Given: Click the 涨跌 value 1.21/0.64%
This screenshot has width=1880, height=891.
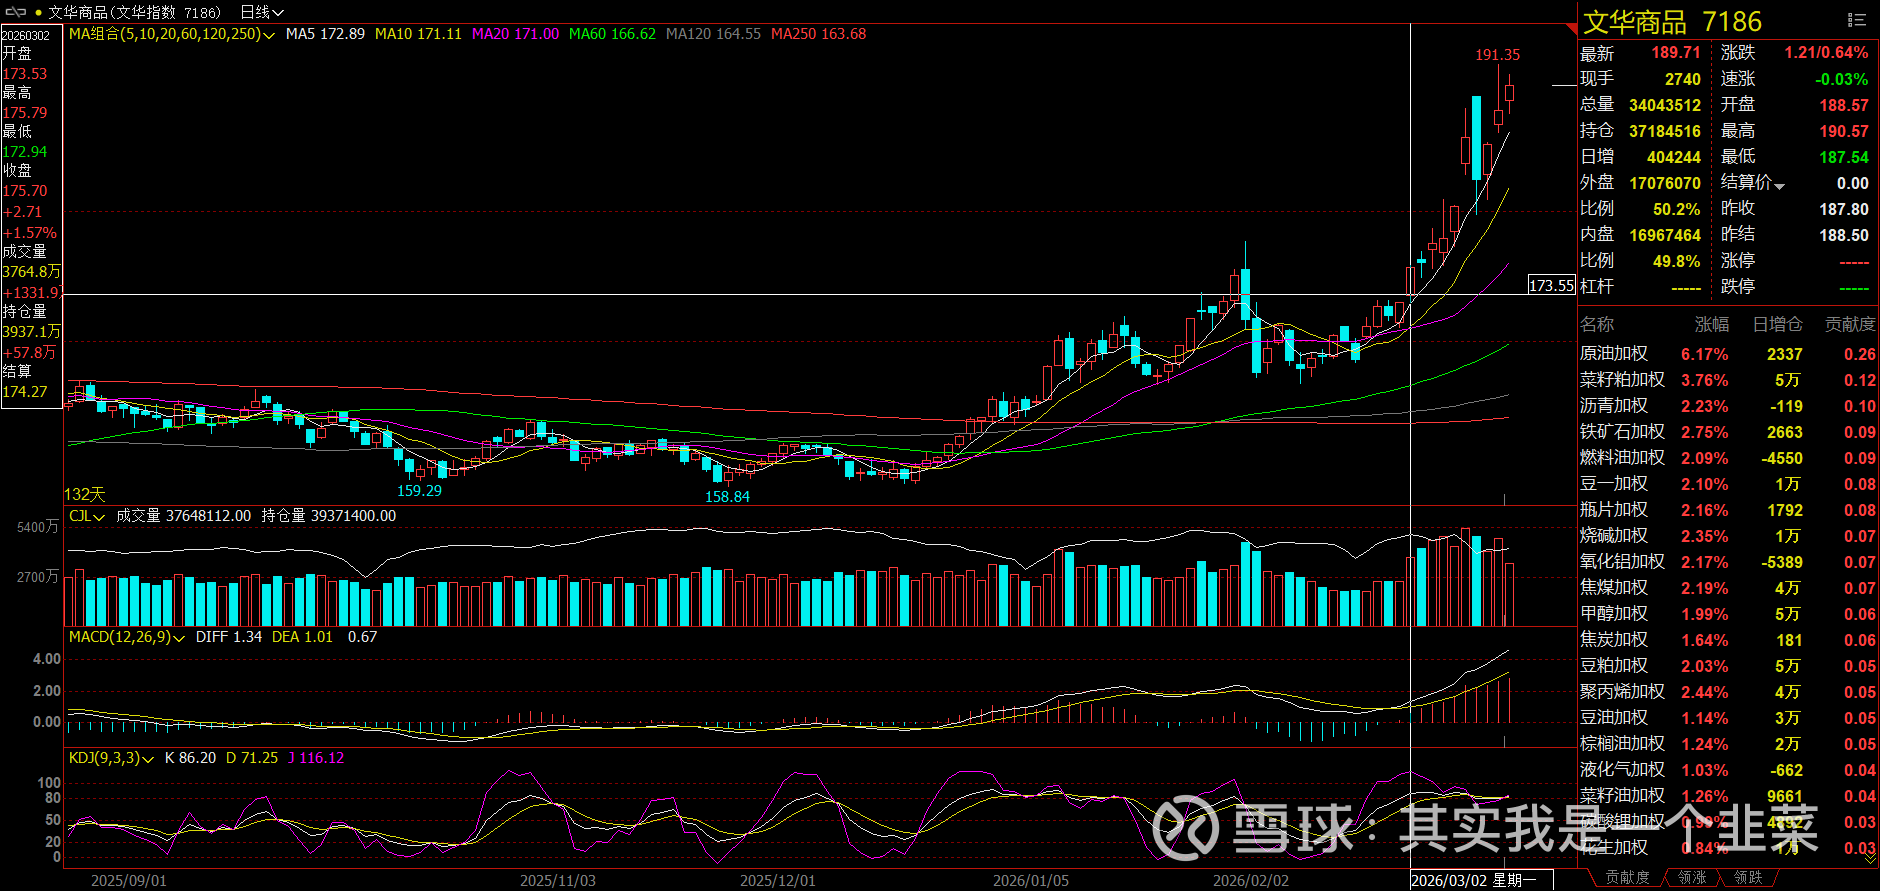Looking at the screenshot, I should coord(1826,53).
